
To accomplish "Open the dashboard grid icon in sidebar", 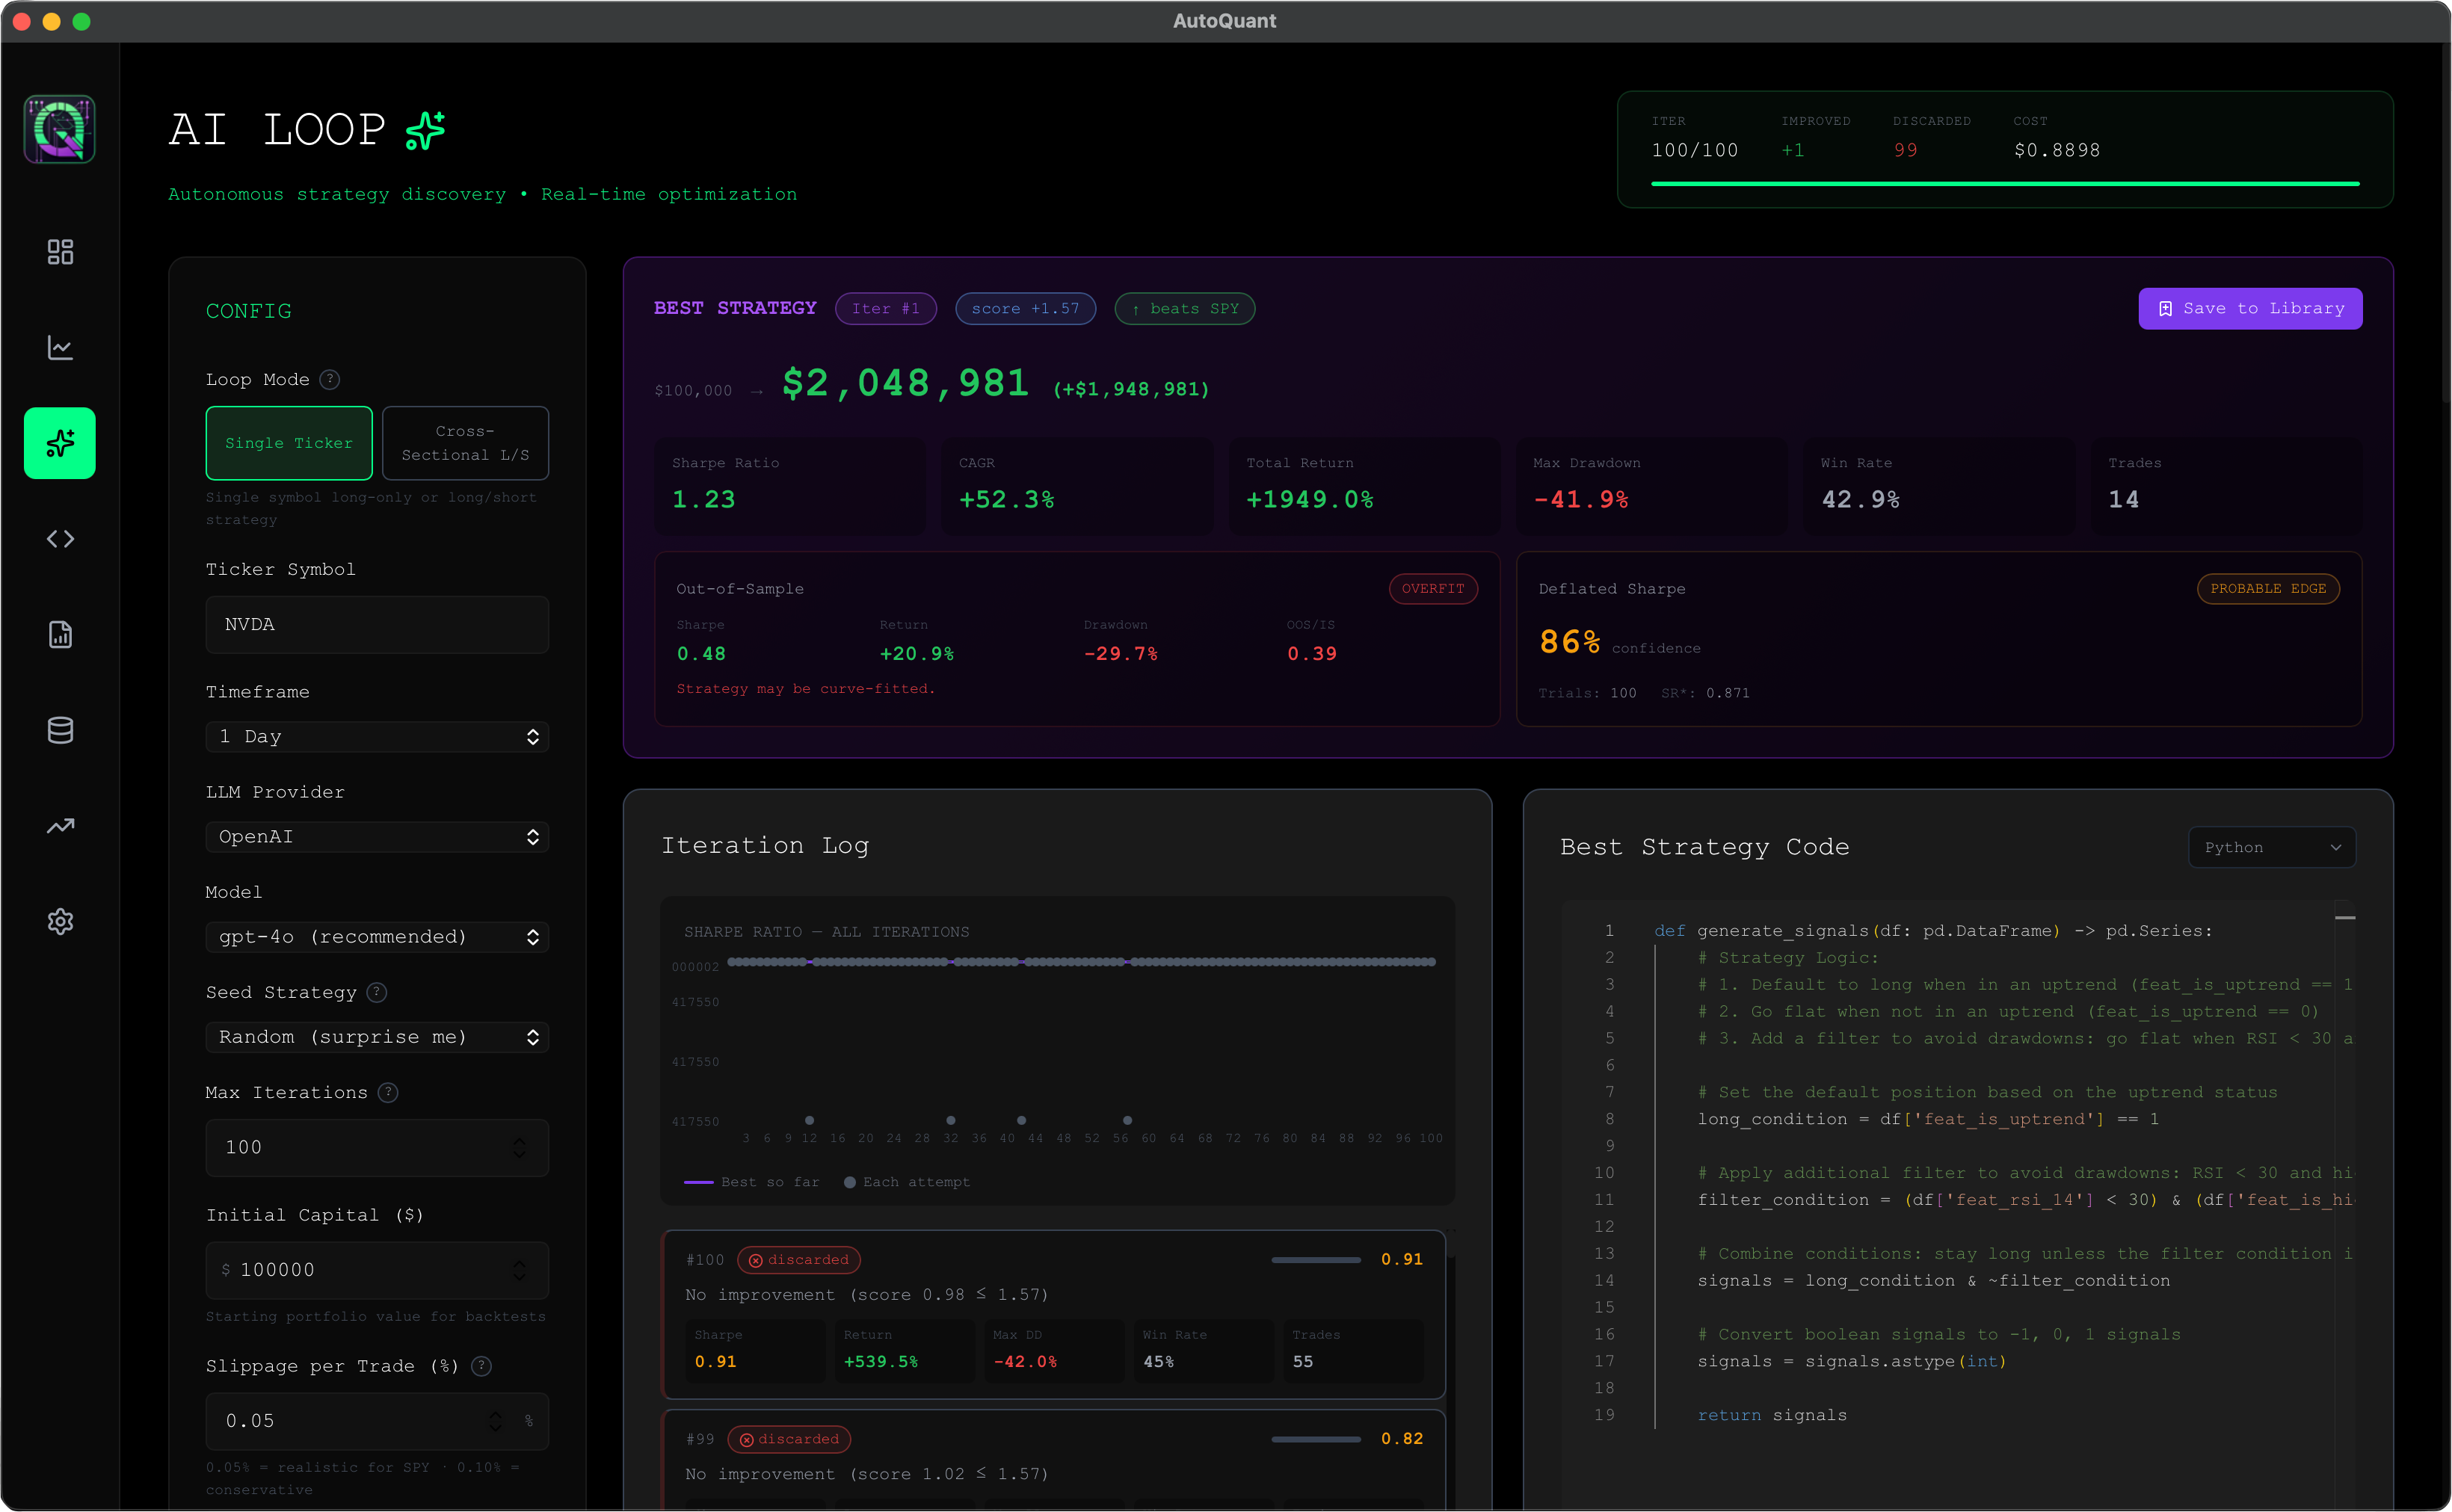I will tap(60, 251).
